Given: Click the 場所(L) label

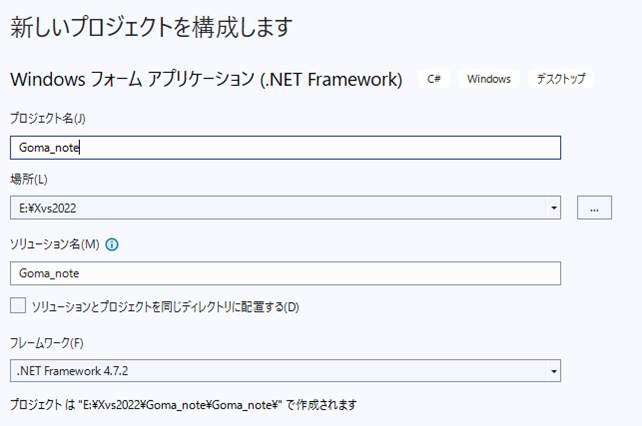Looking at the screenshot, I should pos(29,179).
